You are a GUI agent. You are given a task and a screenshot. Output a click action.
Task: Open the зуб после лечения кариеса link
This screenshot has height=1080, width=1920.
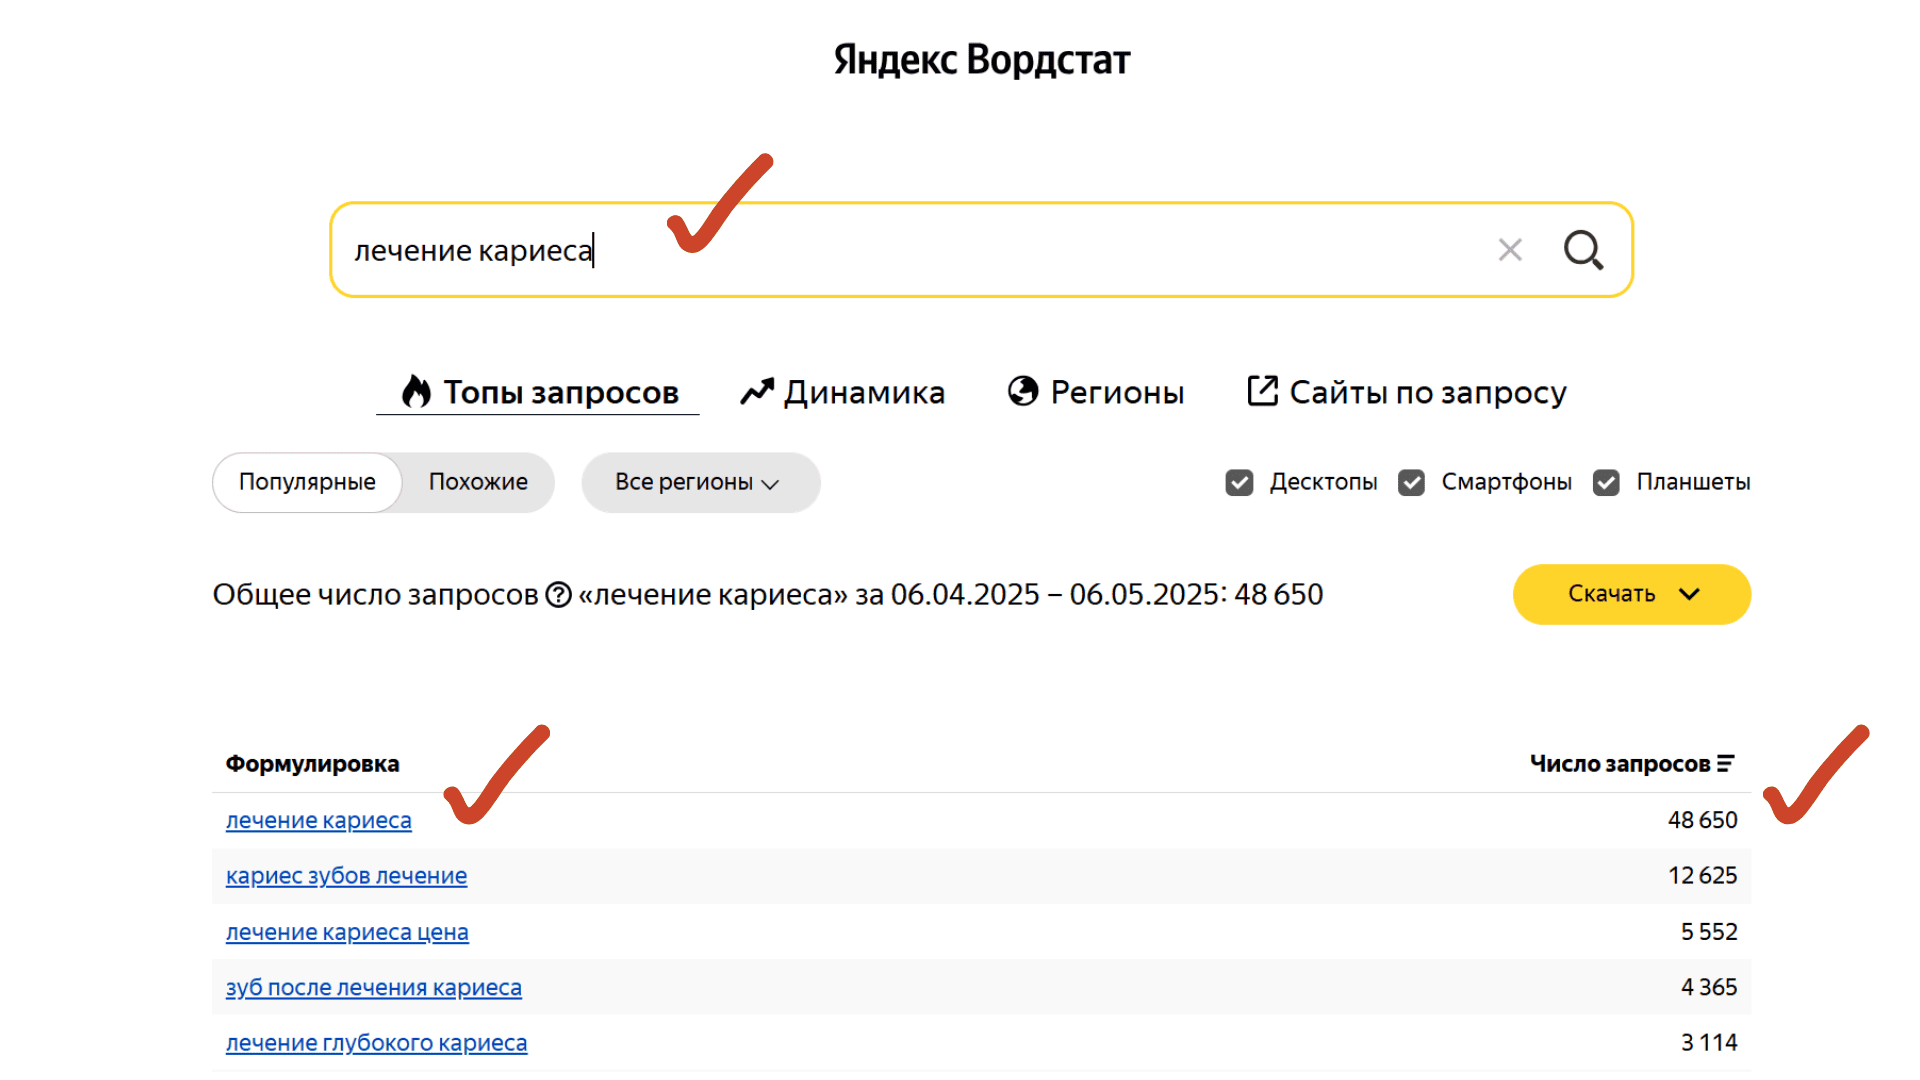(x=373, y=988)
